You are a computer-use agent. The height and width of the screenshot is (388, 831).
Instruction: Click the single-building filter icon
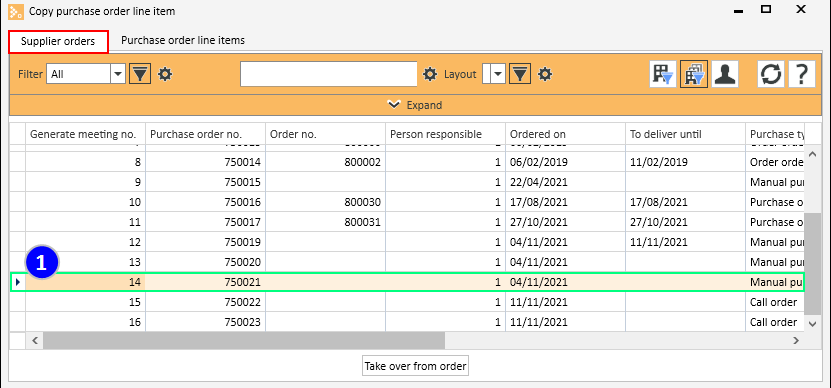point(664,74)
